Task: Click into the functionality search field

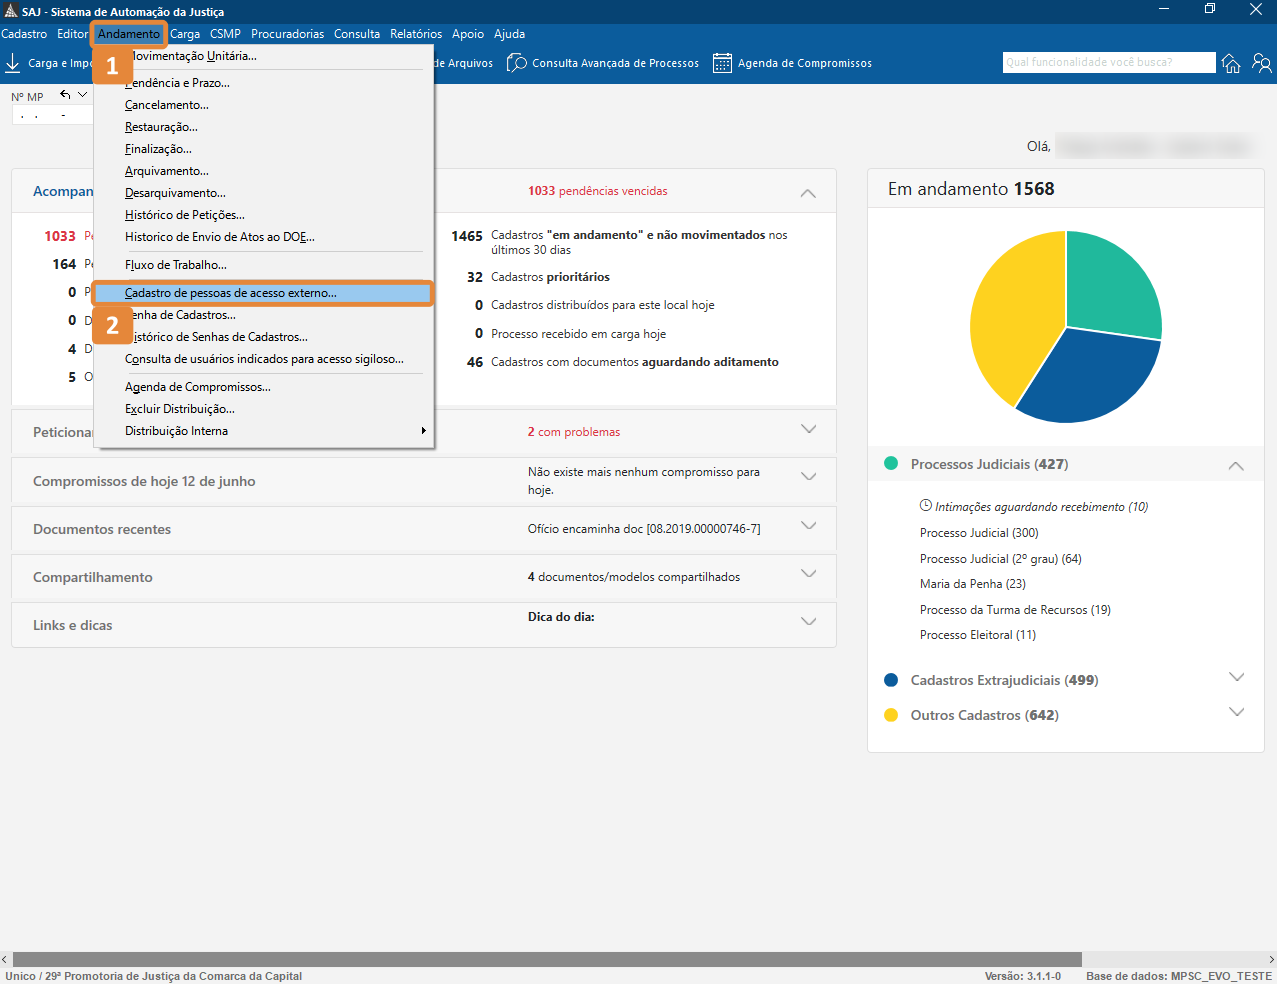Action: pyautogui.click(x=1109, y=62)
